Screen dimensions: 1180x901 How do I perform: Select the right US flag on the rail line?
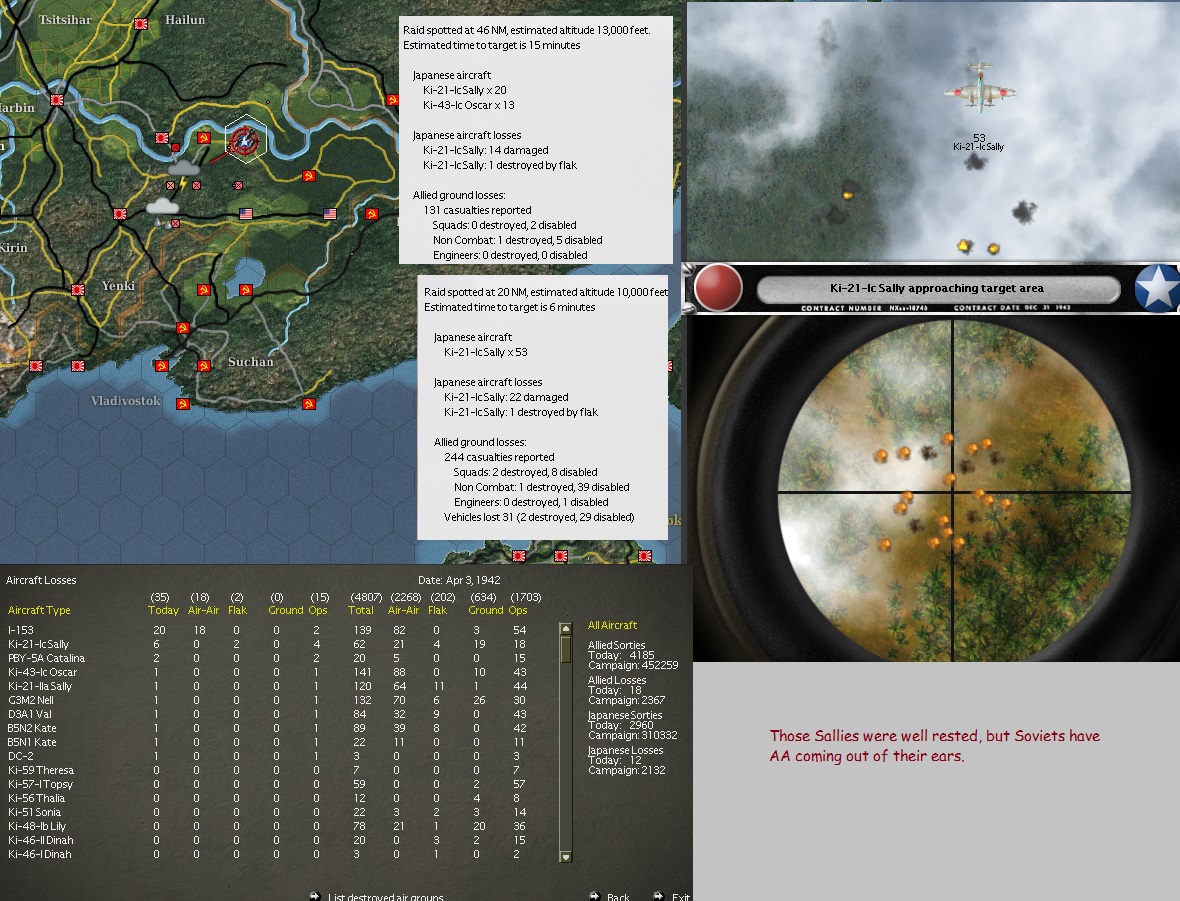(330, 214)
